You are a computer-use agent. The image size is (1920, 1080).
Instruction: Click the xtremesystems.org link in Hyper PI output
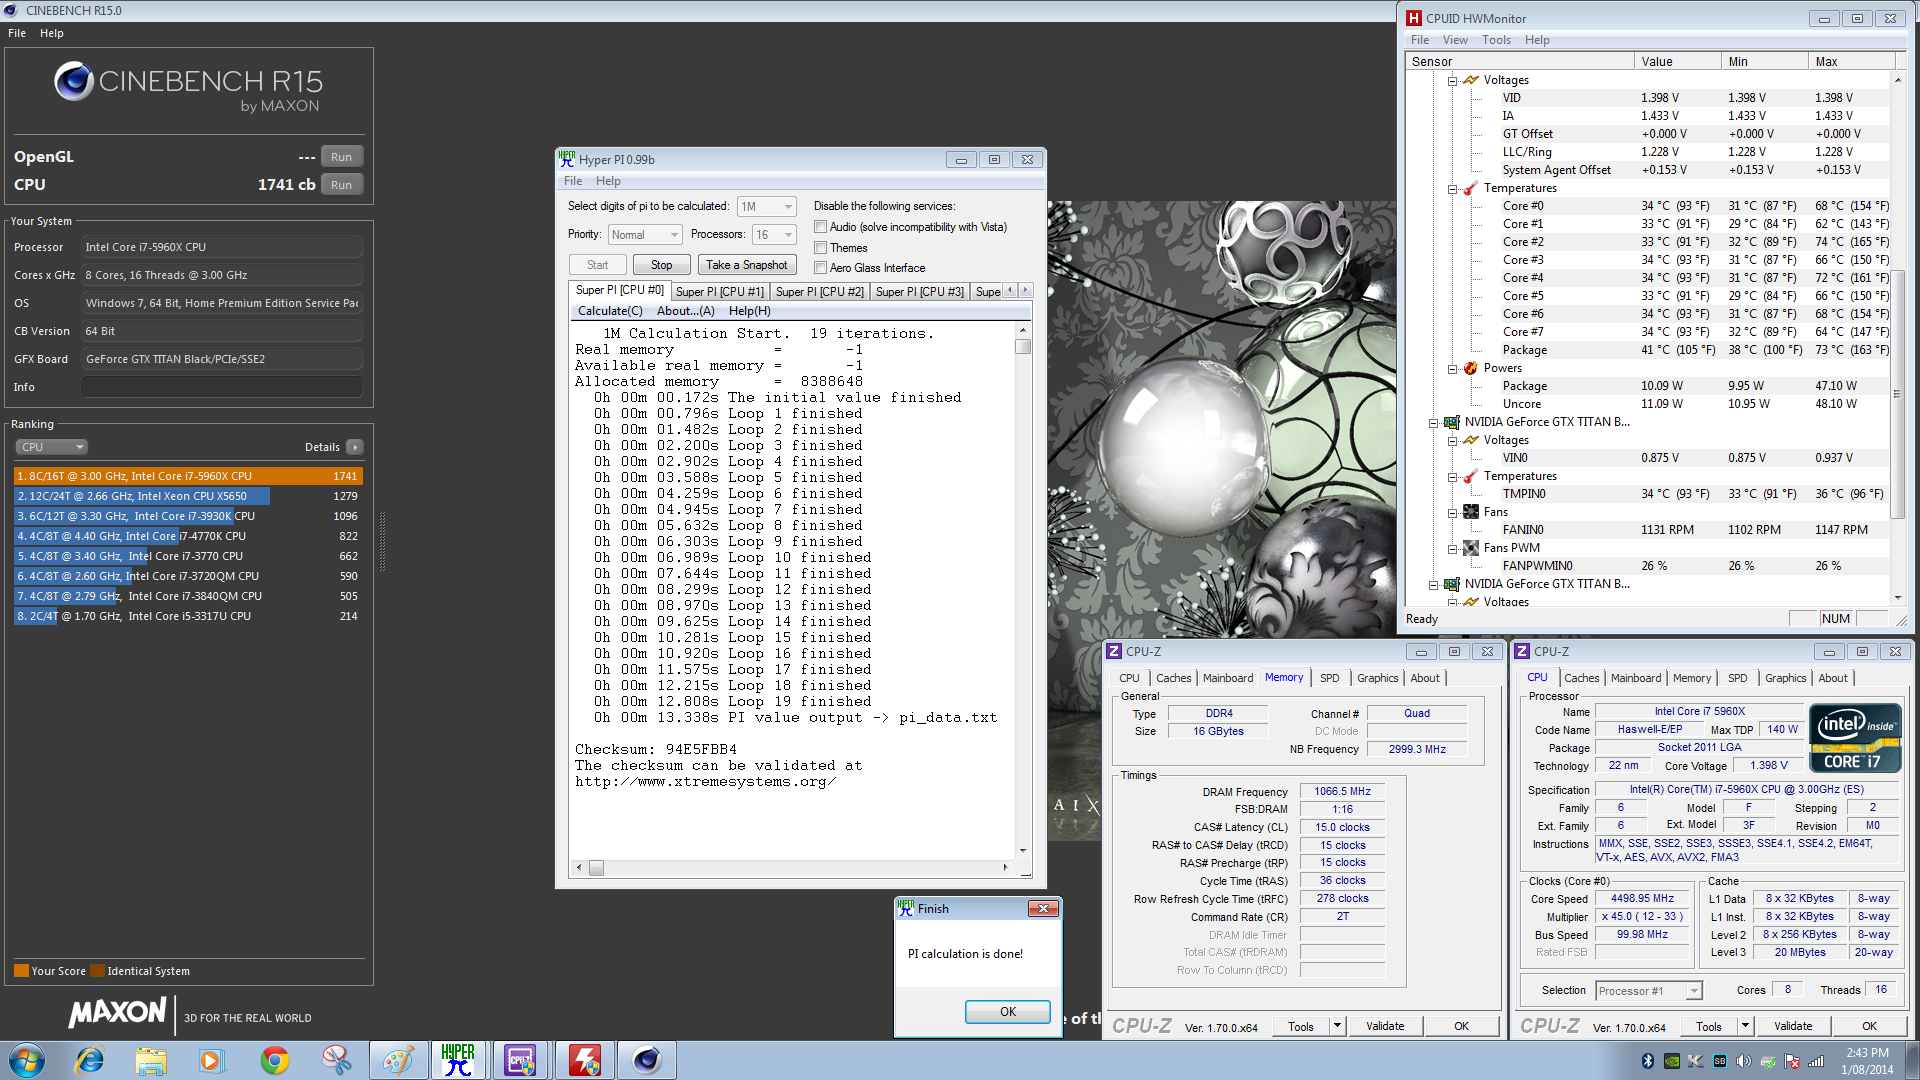(704, 781)
